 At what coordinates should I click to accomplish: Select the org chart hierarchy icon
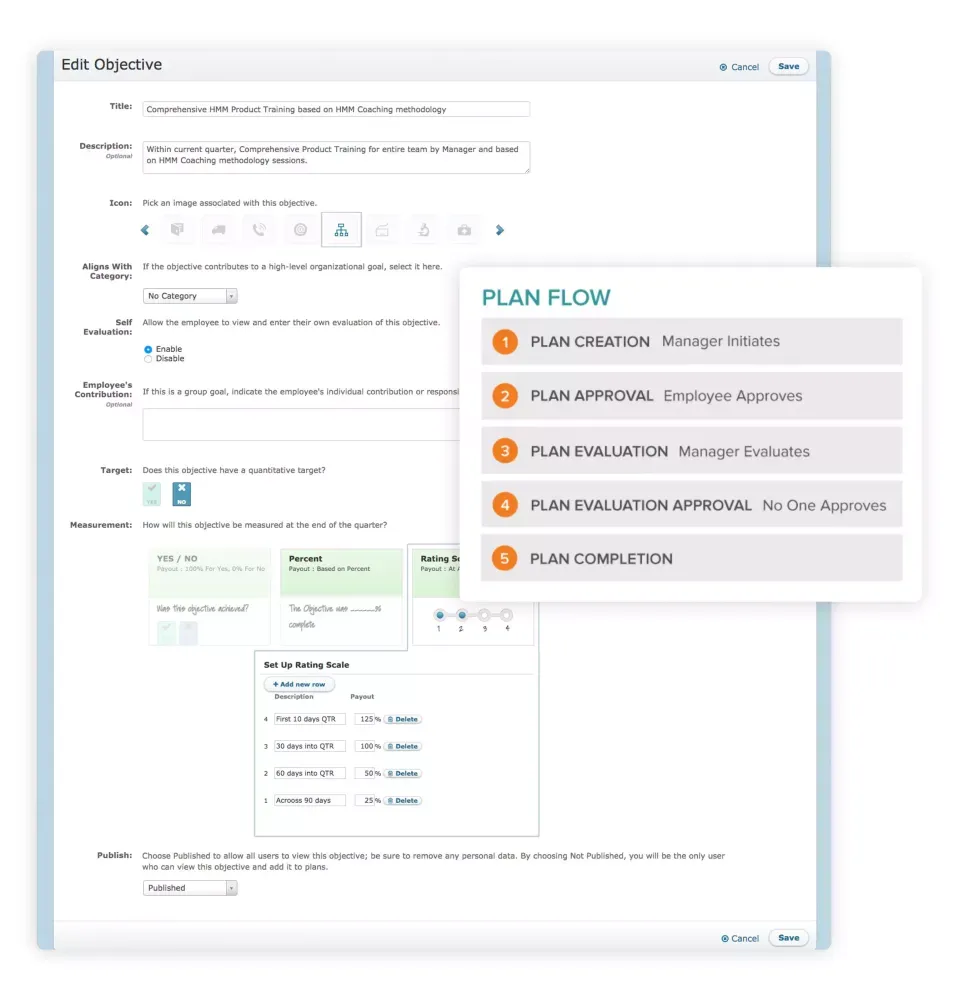tap(341, 230)
